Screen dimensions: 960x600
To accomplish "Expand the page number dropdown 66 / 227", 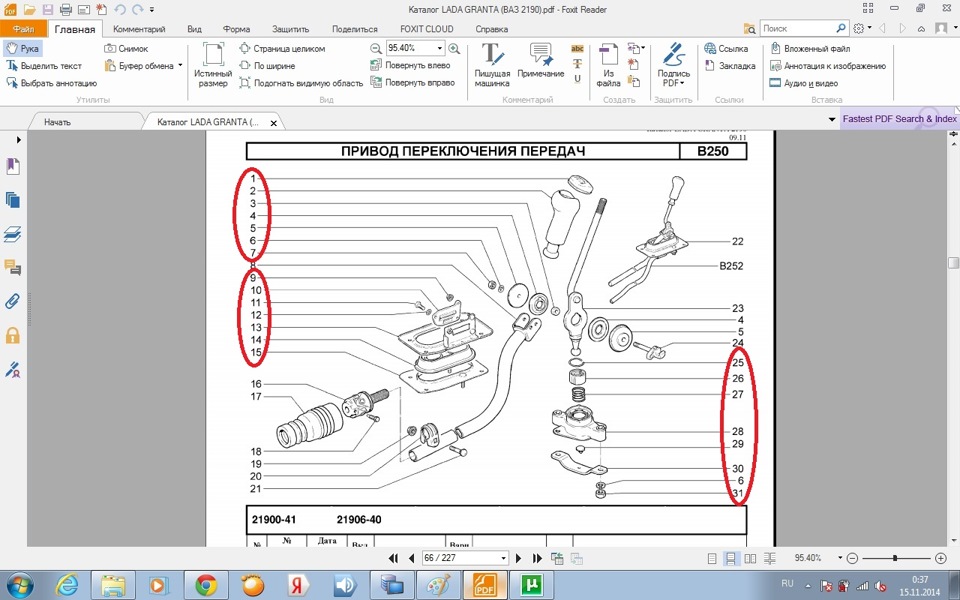I will 503,558.
